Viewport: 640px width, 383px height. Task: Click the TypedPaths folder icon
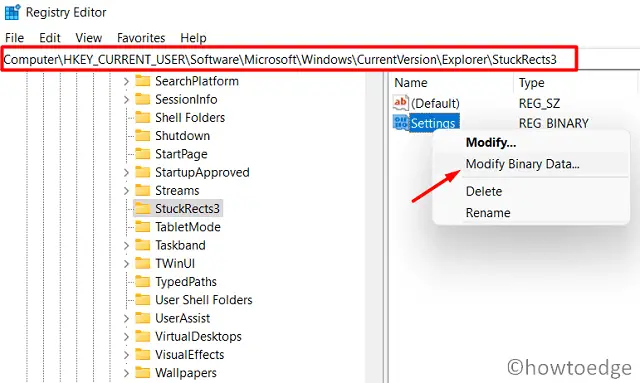click(142, 282)
